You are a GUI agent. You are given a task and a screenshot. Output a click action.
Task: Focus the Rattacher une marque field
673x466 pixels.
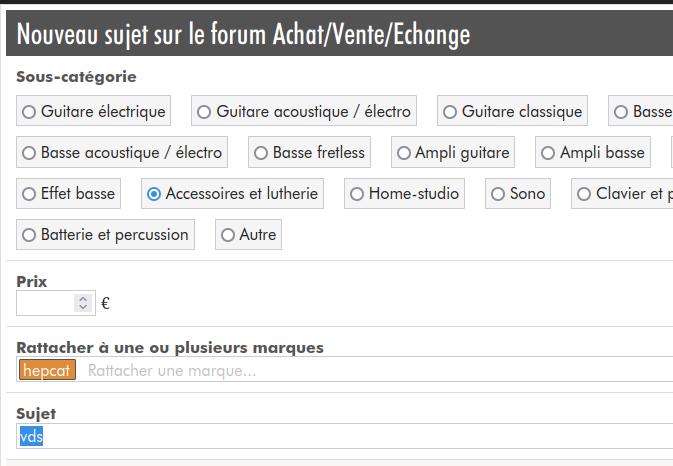pos(300,370)
